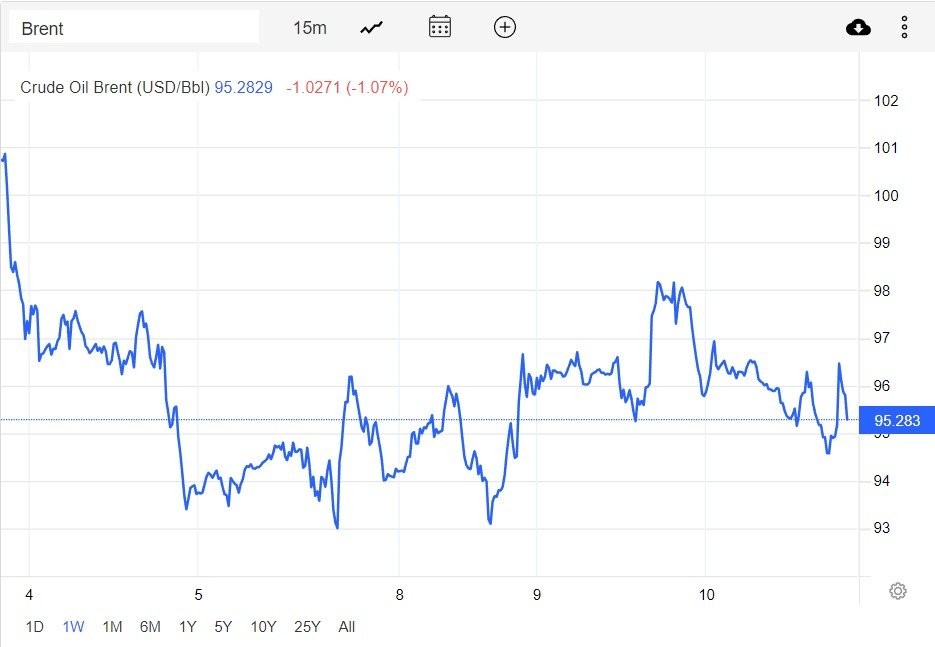Click the Brent symbol search field
This screenshot has width=935, height=647.
coord(134,28)
